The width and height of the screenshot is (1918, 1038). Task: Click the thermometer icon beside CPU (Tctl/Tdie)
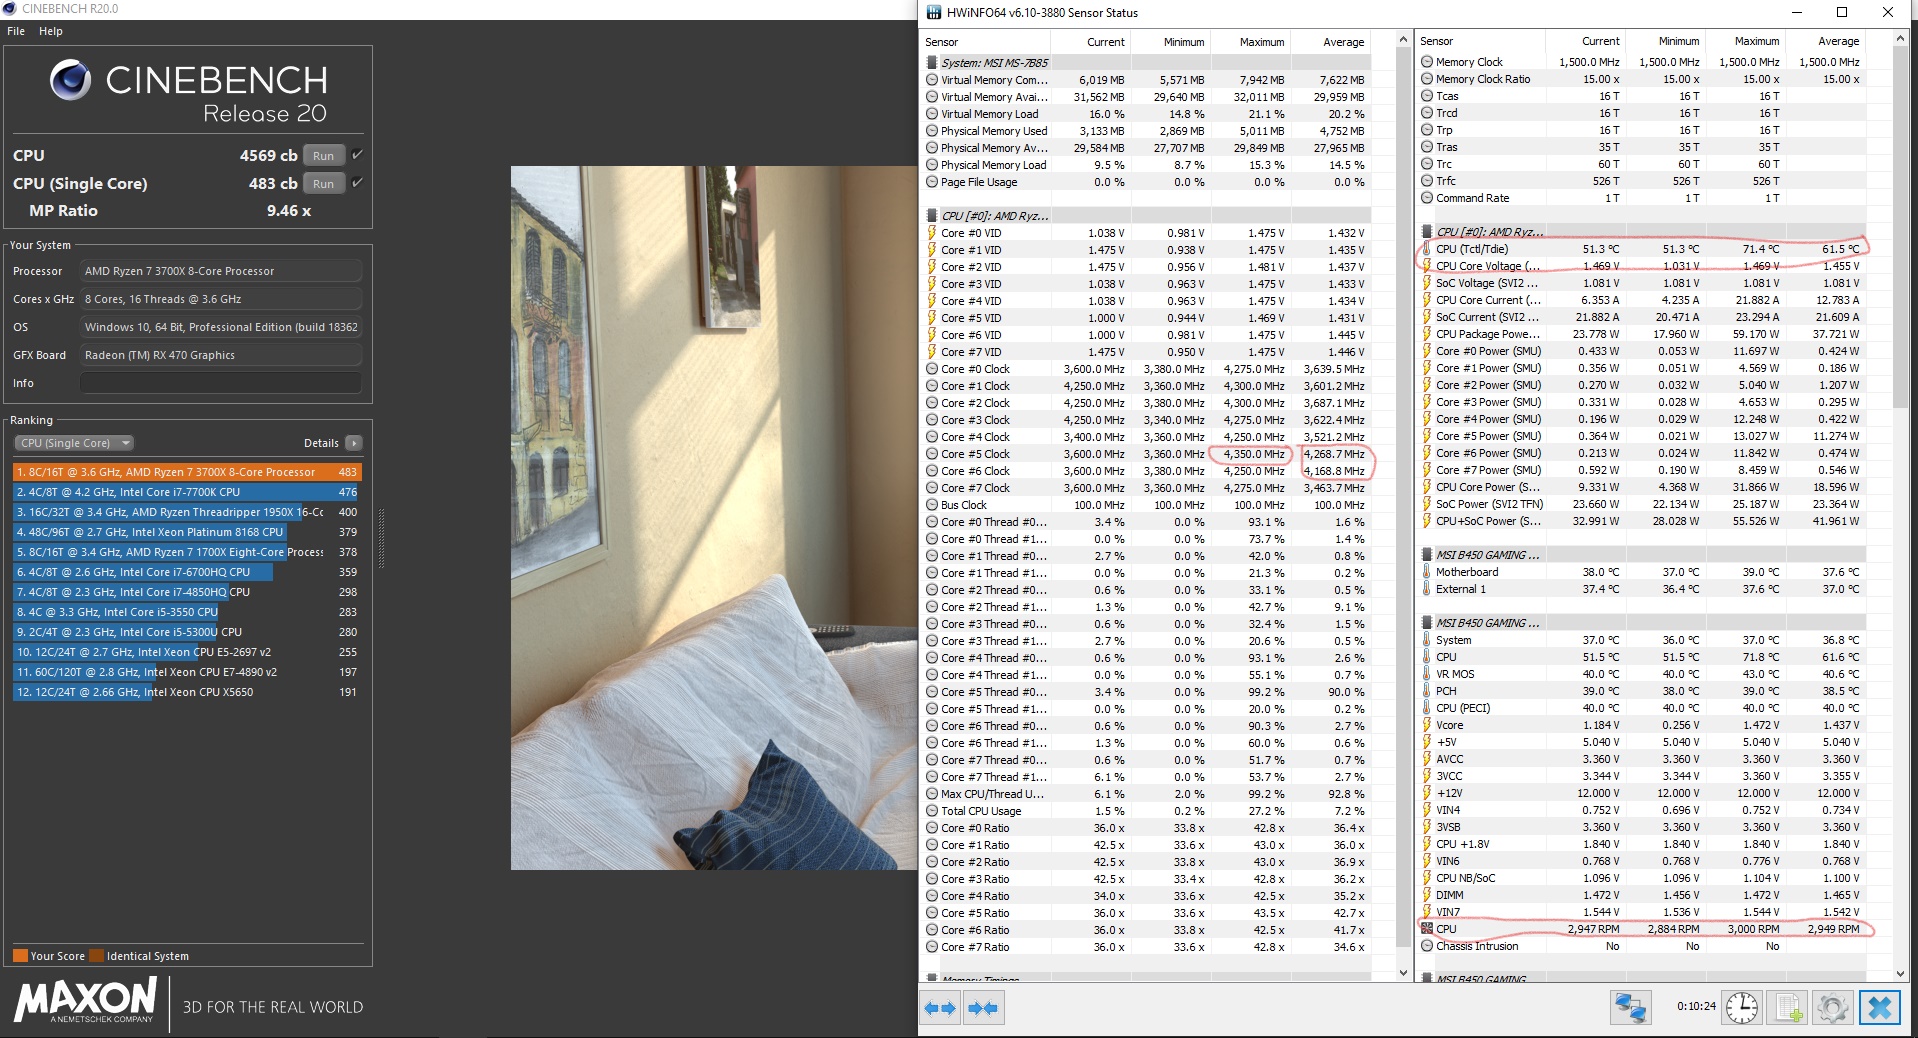[1427, 249]
